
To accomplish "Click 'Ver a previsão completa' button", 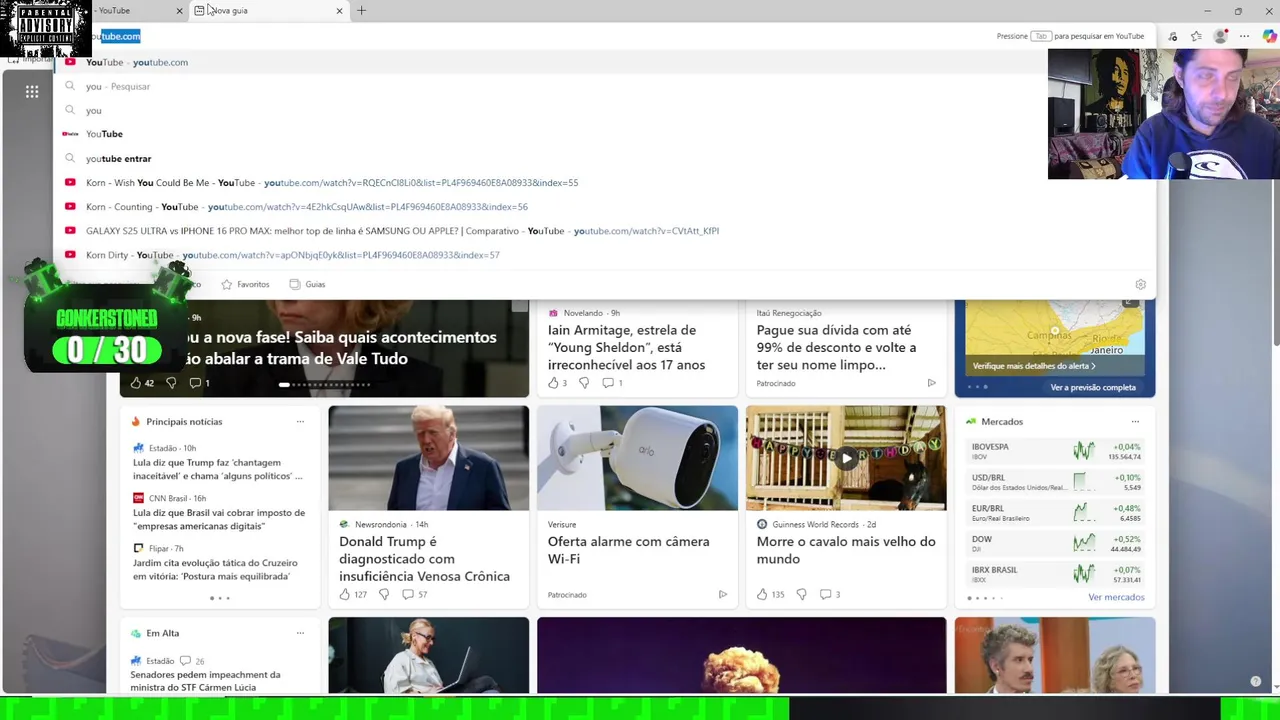I will pos(1093,387).
